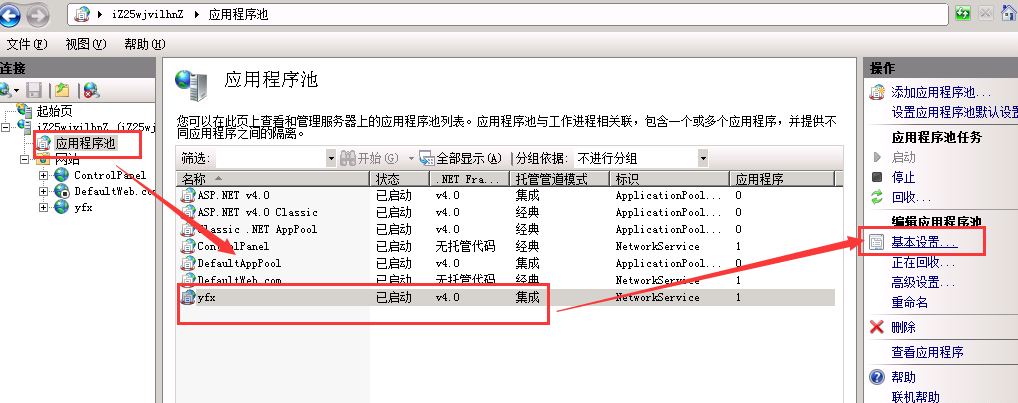Click the icon next to 基本设置
Screen dimensions: 1018x403
876,243
